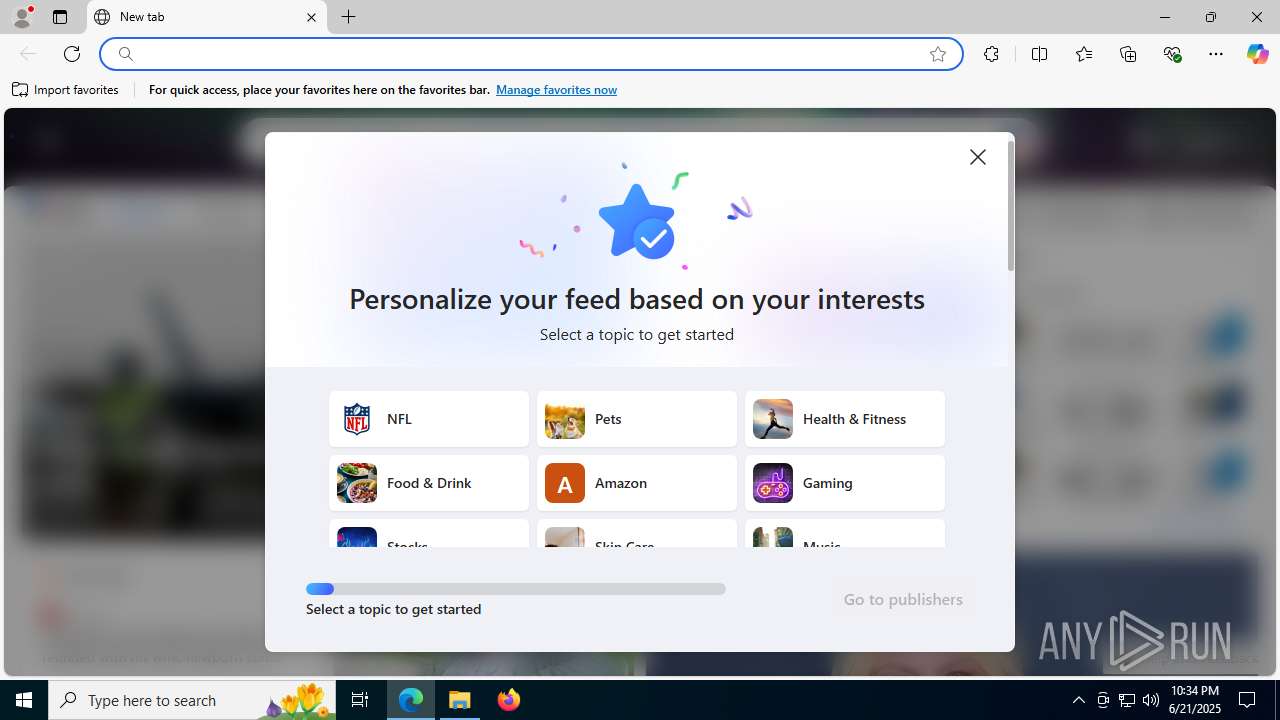This screenshot has width=1280, height=720.
Task: Open Settings and more menu
Action: 1216,54
